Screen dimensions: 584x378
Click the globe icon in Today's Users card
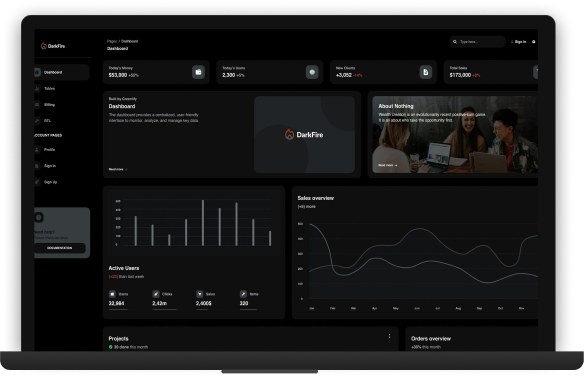[x=312, y=72]
